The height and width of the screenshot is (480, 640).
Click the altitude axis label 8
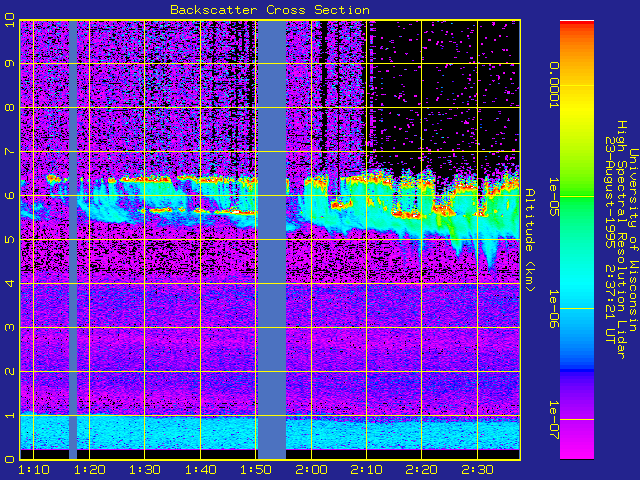[9, 107]
